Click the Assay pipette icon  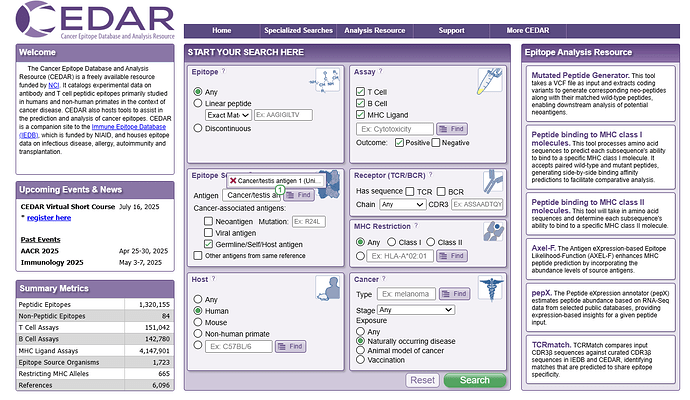pos(490,80)
